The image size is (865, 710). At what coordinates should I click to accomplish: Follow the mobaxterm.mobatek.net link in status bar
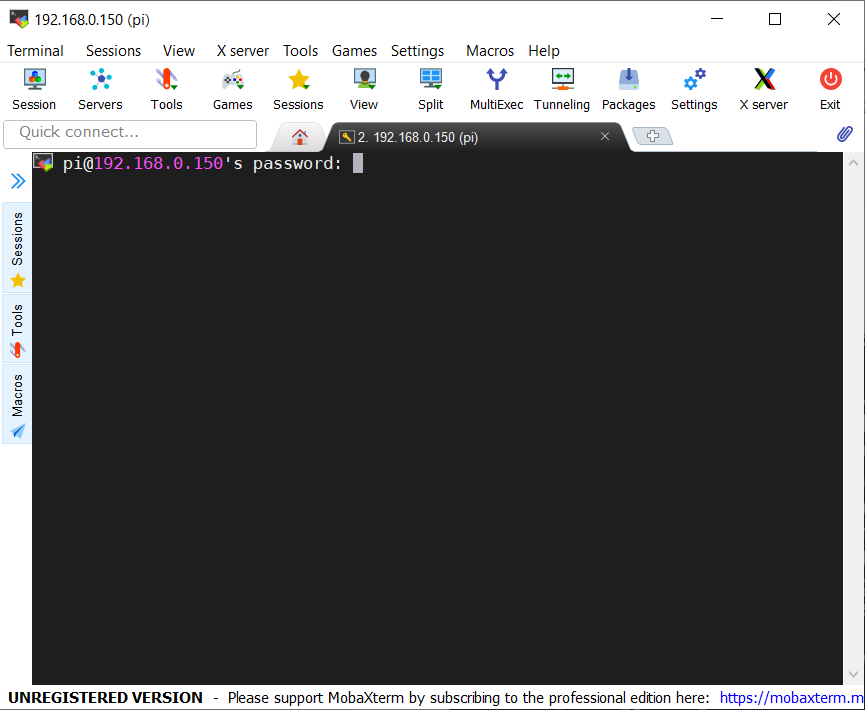(792, 698)
